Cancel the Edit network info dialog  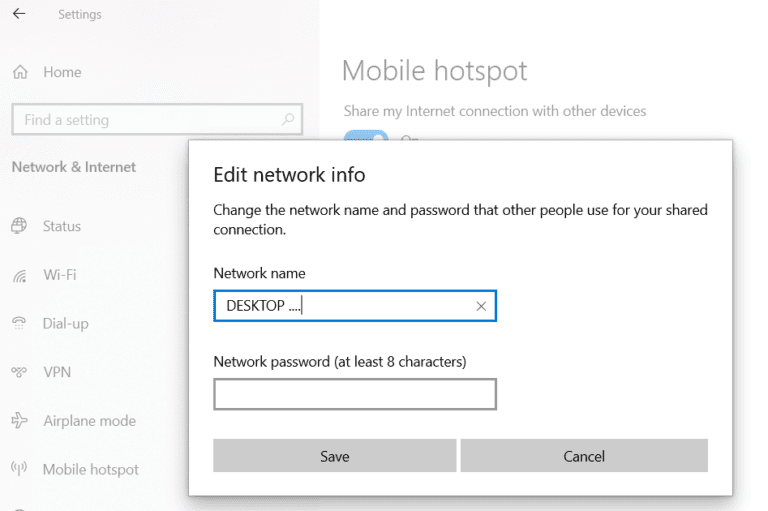(584, 456)
